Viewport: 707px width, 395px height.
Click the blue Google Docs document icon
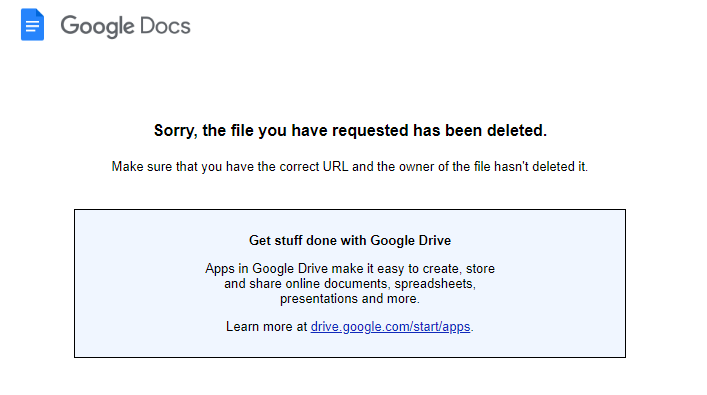coord(32,24)
